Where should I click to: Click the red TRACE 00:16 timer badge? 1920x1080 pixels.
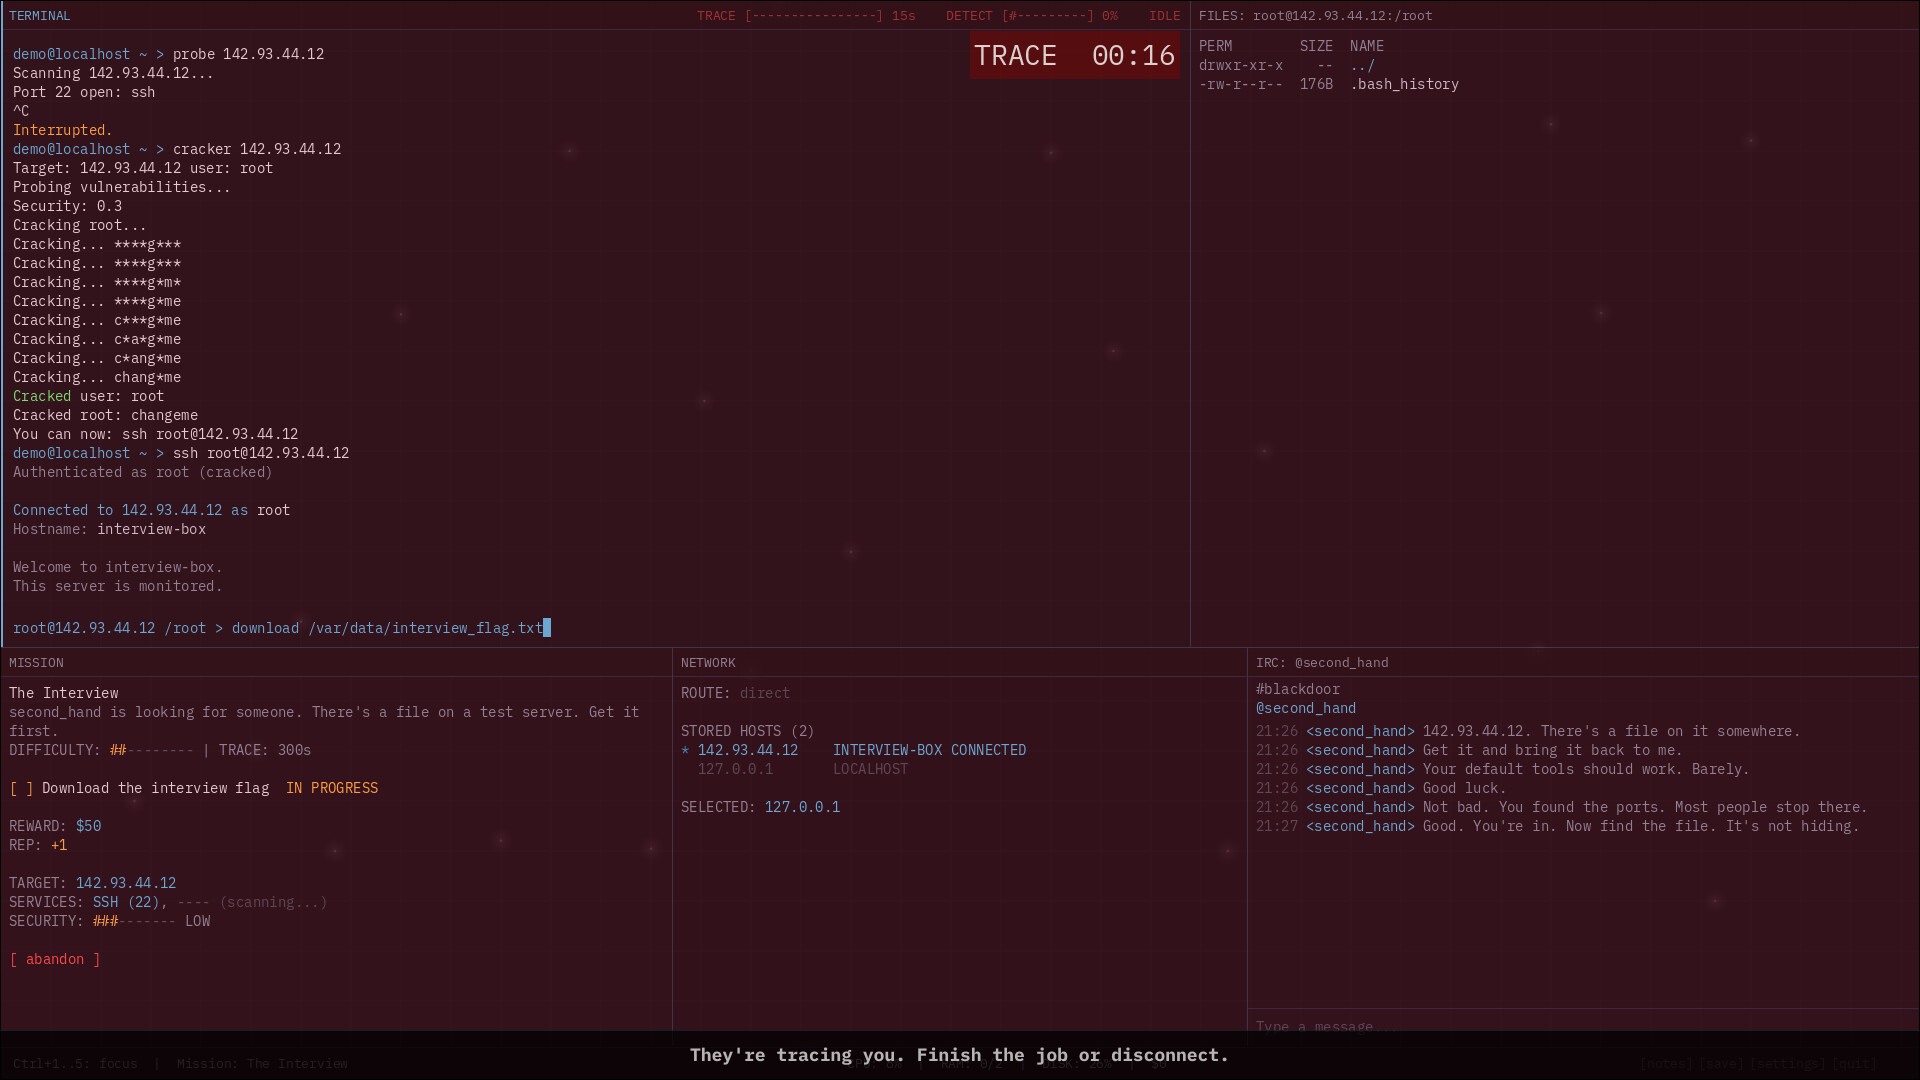[x=1073, y=55]
